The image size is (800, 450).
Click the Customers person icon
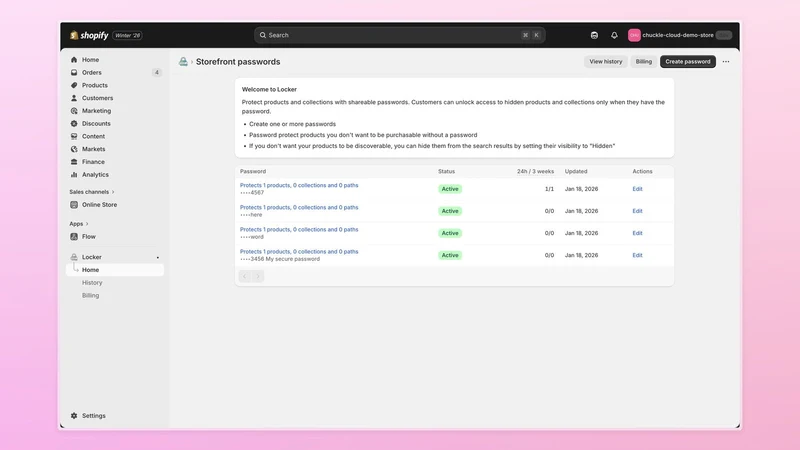[x=74, y=98]
